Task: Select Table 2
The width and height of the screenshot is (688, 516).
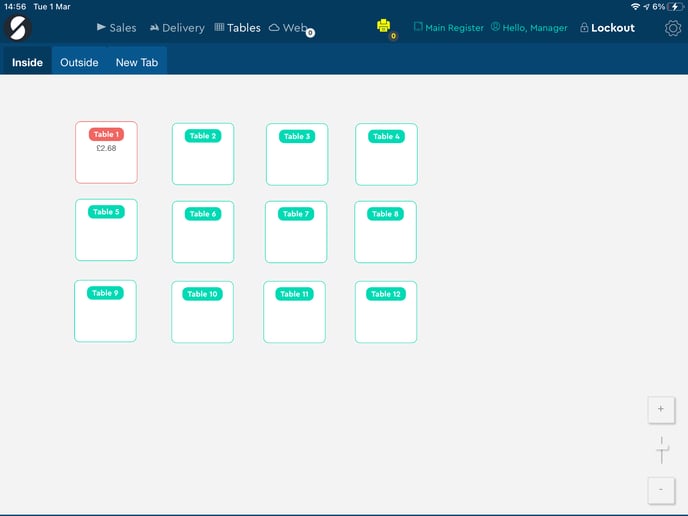Action: [203, 154]
